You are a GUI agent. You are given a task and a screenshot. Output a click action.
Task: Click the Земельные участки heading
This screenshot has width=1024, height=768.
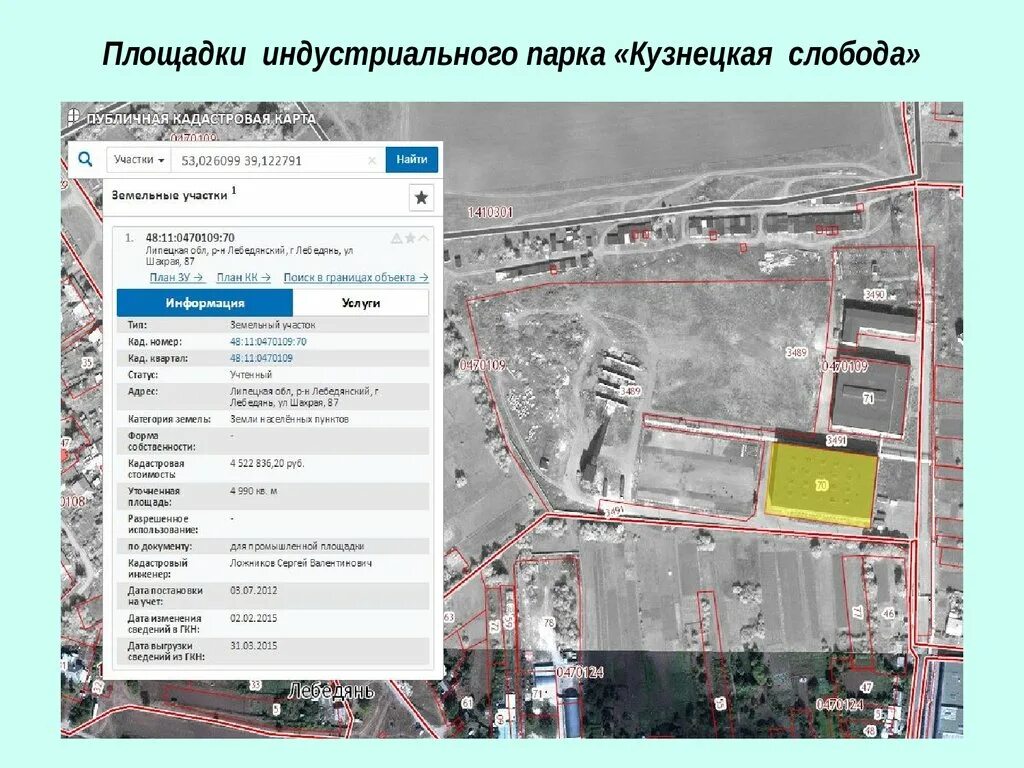[x=170, y=195]
